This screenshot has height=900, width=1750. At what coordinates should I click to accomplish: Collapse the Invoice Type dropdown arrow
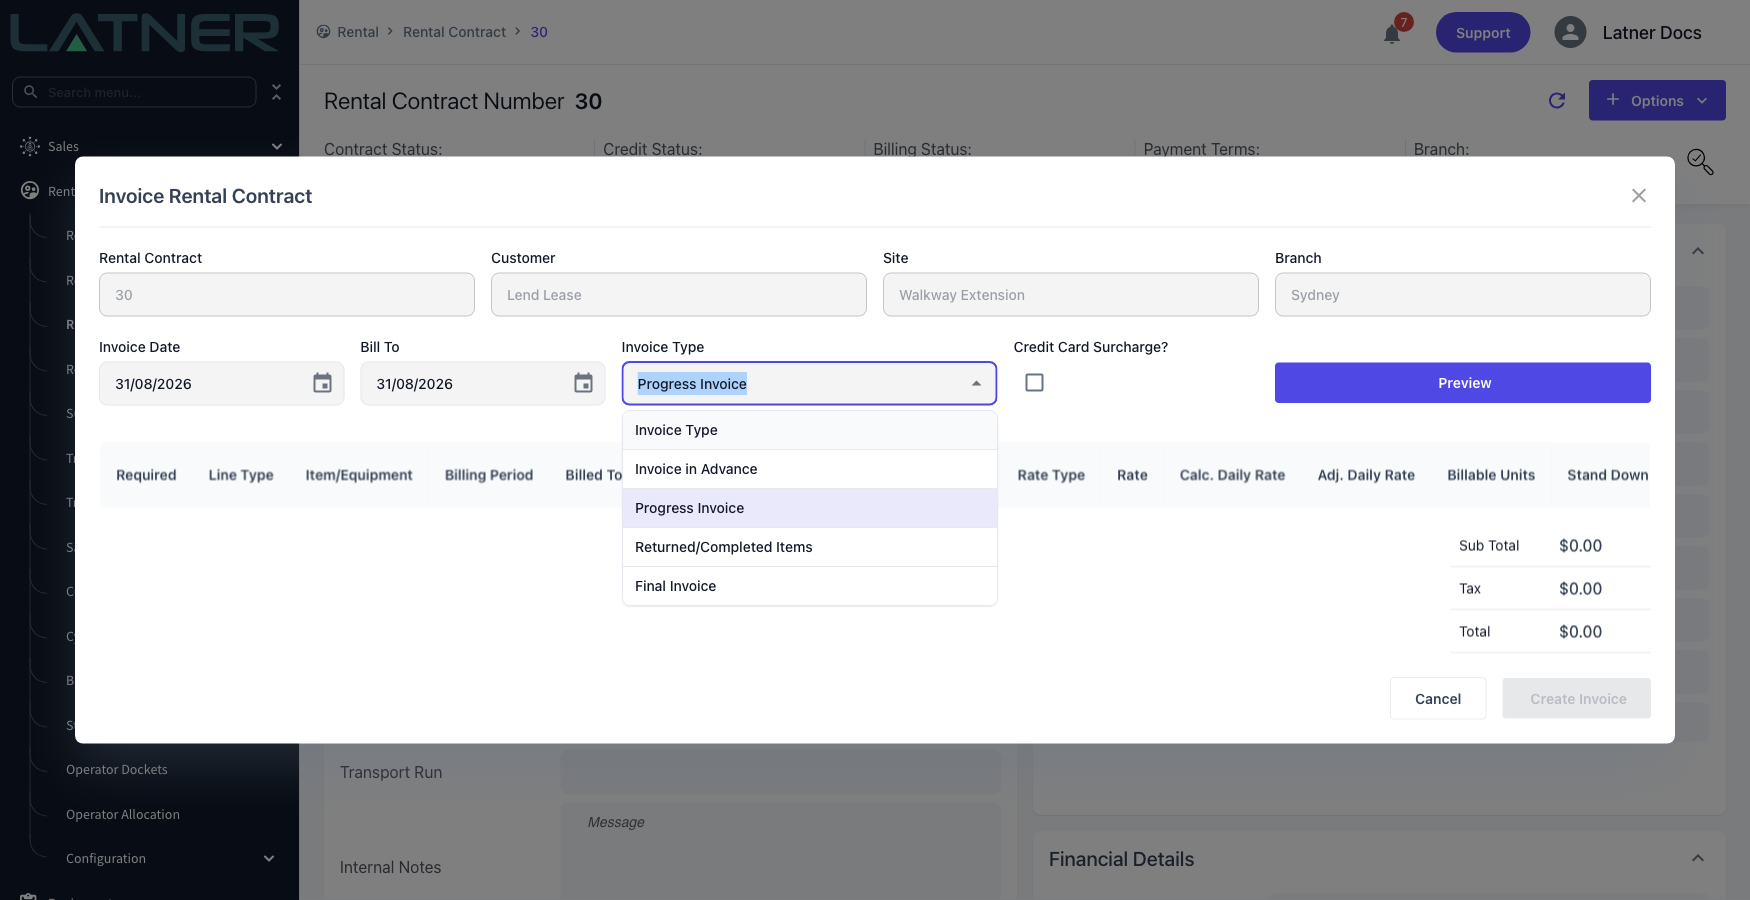pyautogui.click(x=976, y=384)
